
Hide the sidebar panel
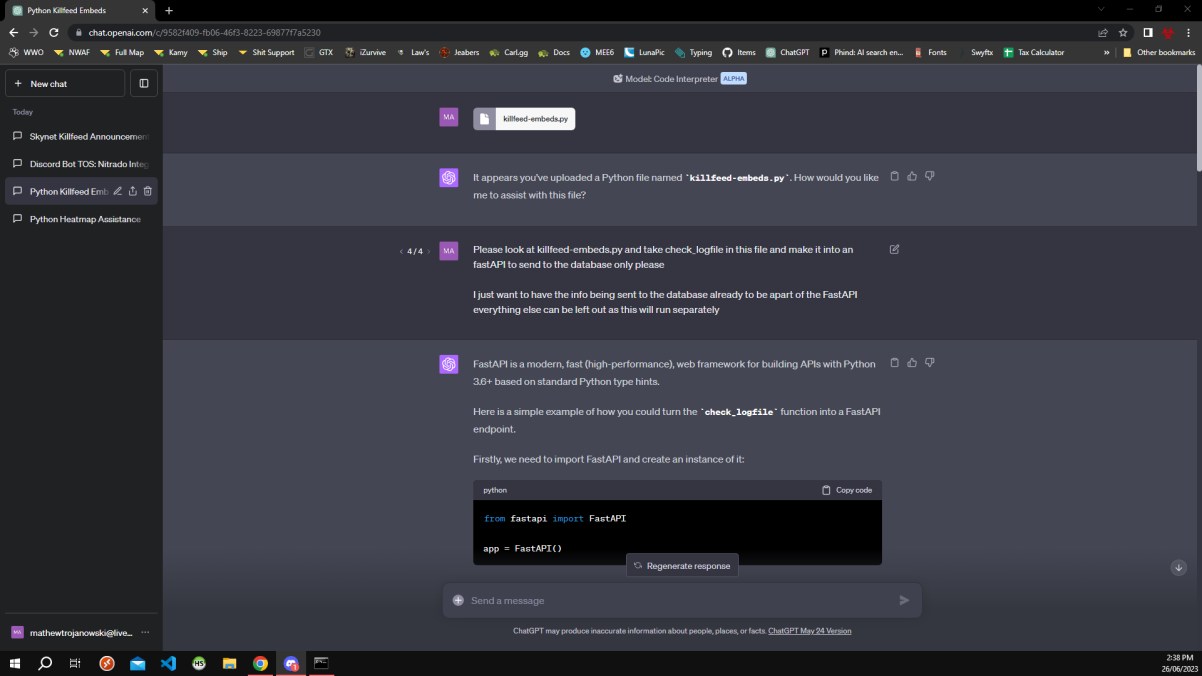click(x=144, y=84)
